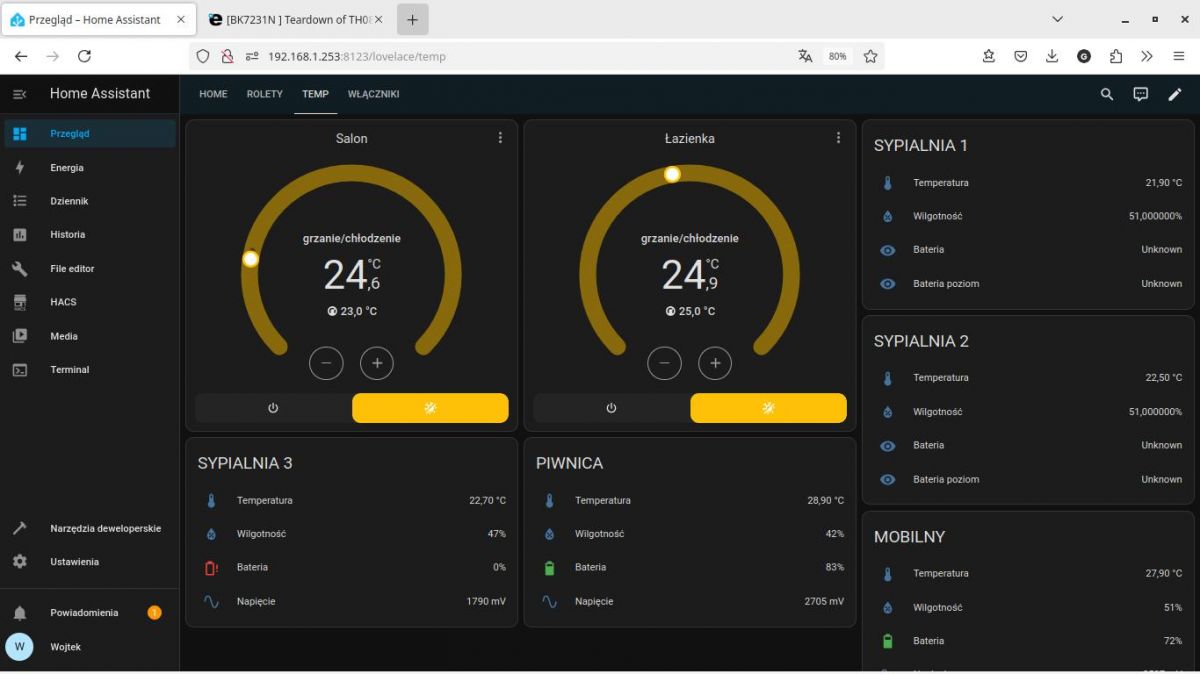1200x674 pixels.
Task: Set Łazienka thermostat to heat/cool mode
Action: click(768, 408)
